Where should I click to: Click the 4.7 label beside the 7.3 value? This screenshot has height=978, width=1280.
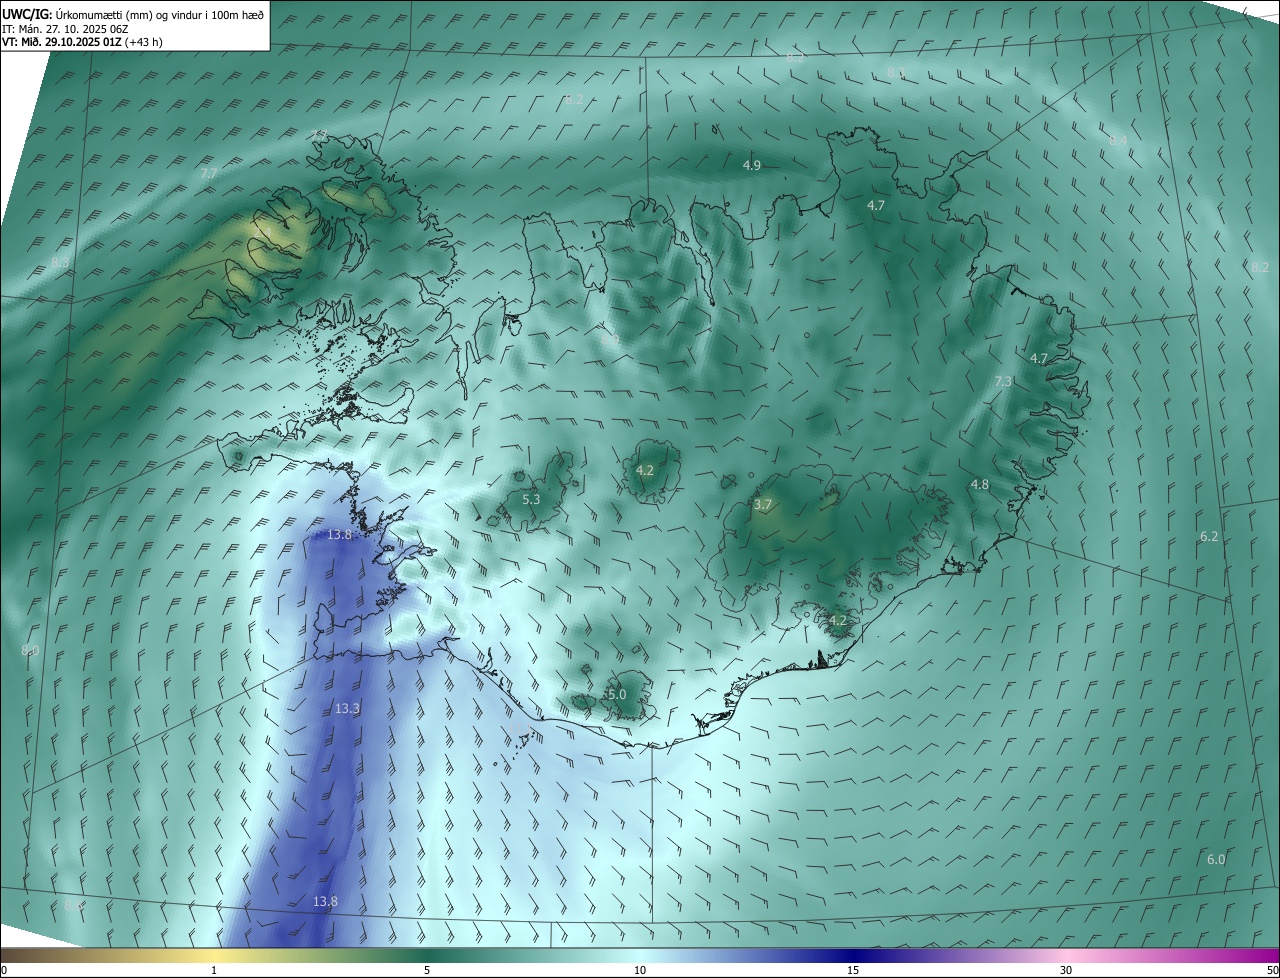(1039, 358)
